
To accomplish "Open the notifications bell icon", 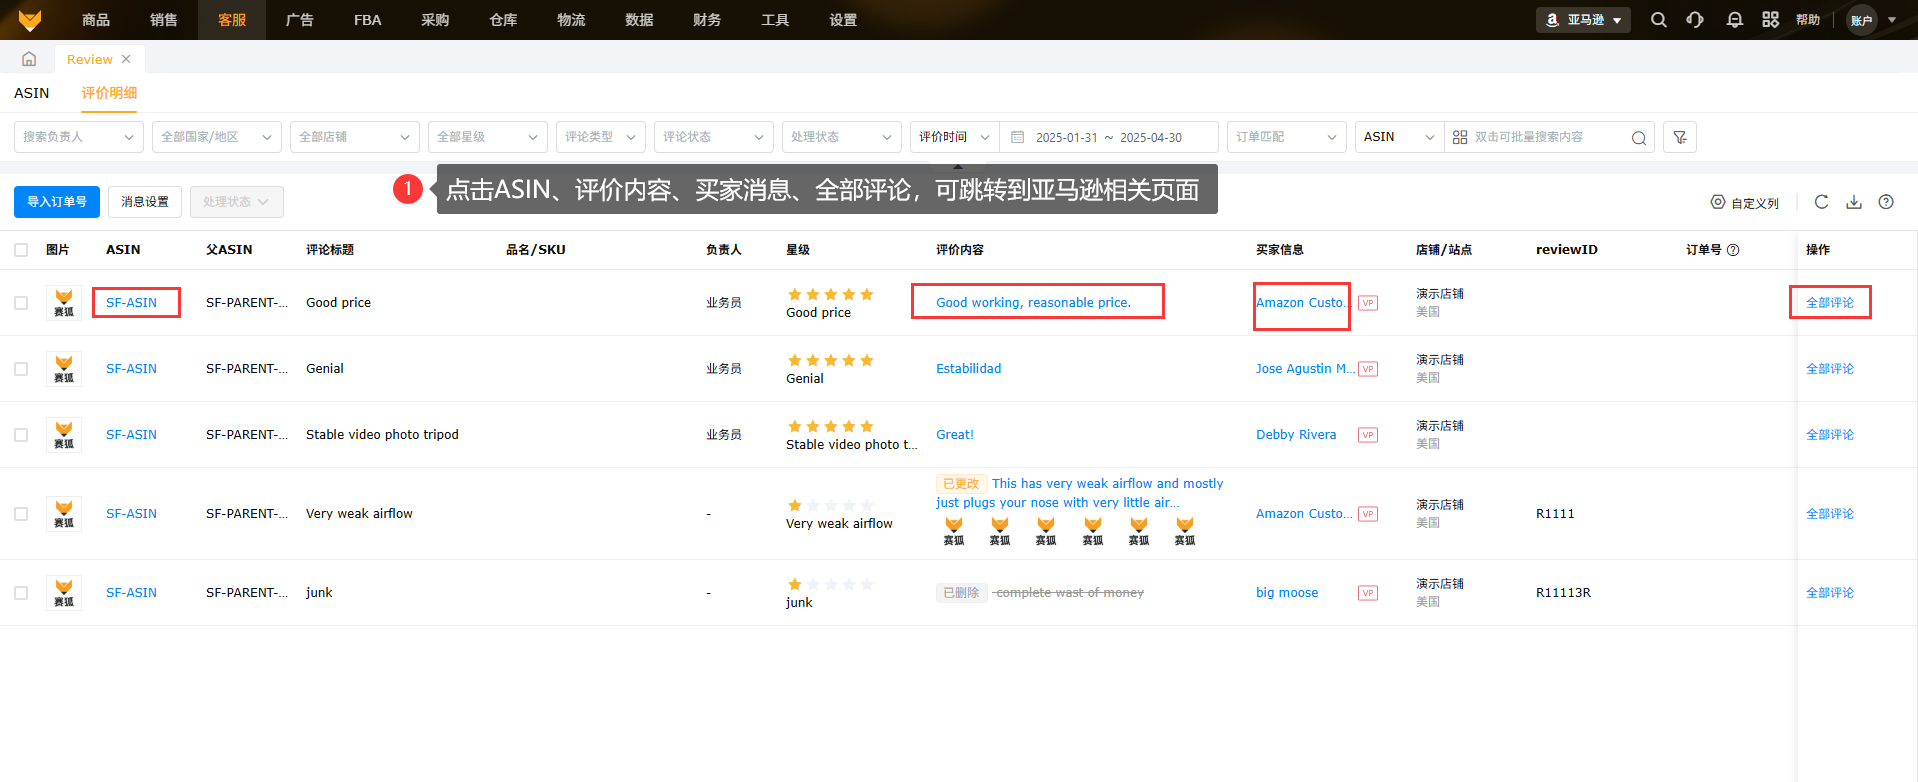I will [1734, 20].
